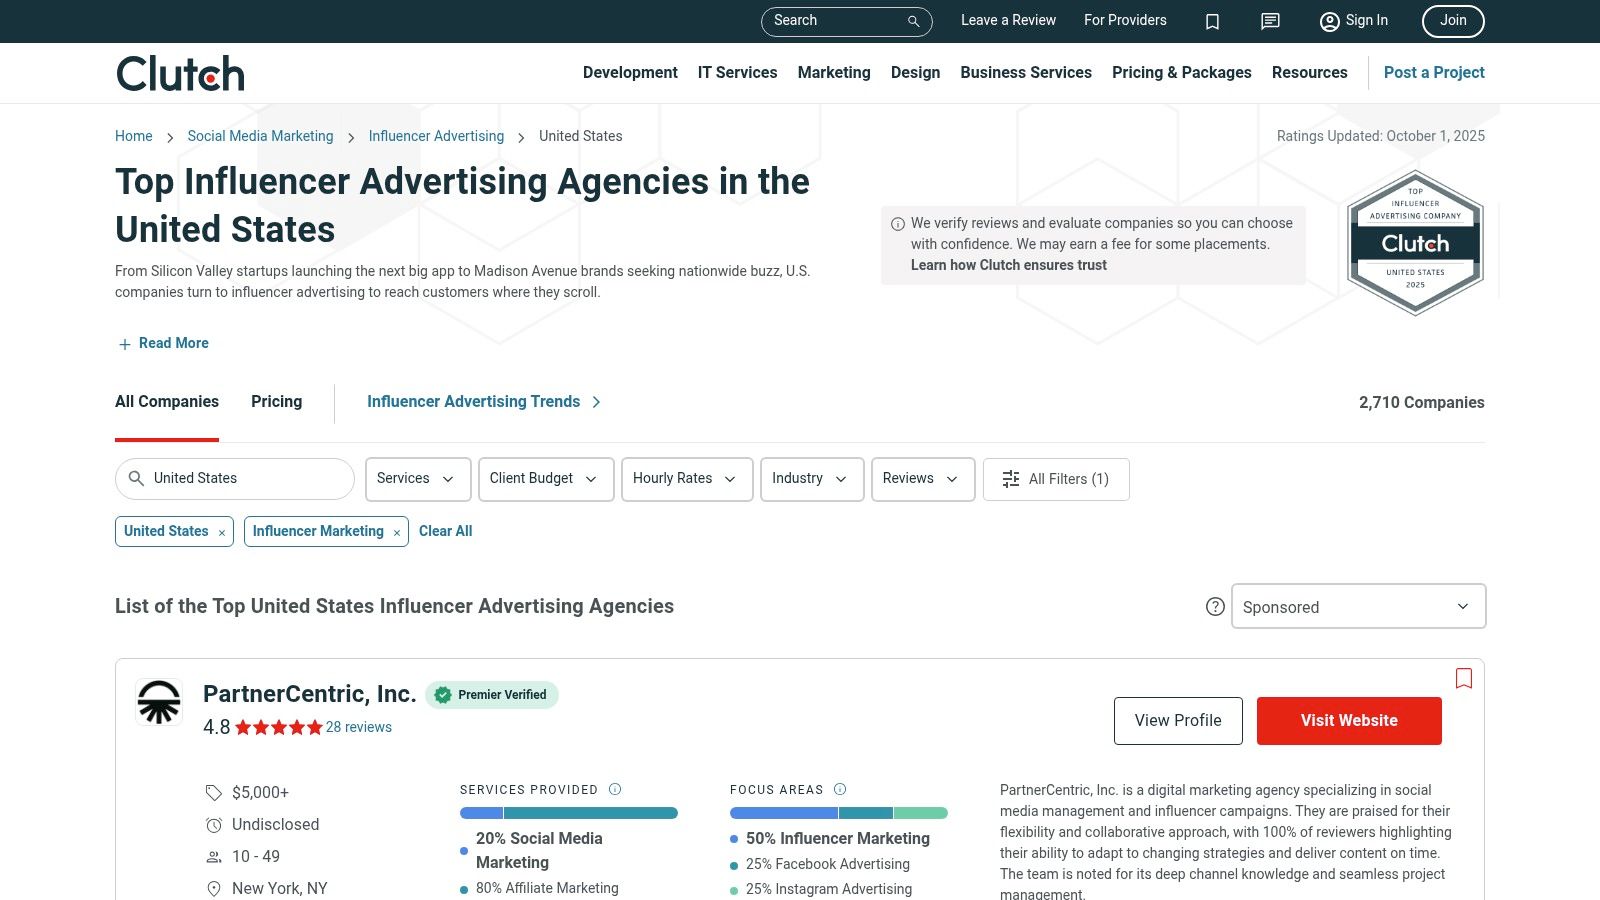Open the Reviews filter dropdown
Viewport: 1600px width, 900px height.
923,479
